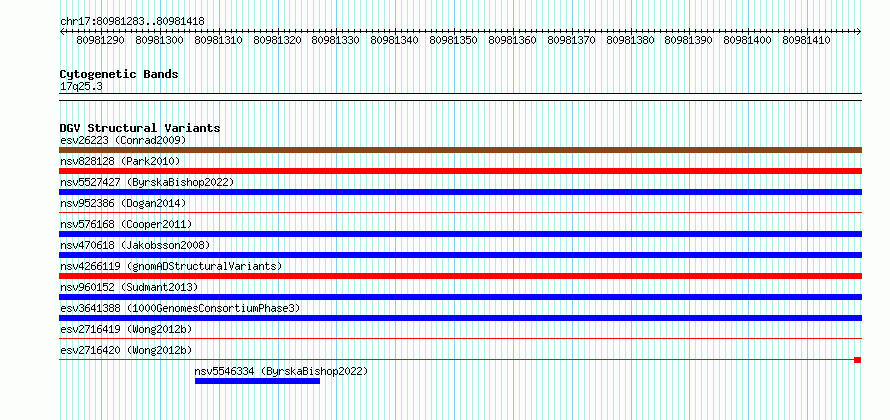
Task: Click ruler position 80981330
Action: pyautogui.click(x=335, y=40)
